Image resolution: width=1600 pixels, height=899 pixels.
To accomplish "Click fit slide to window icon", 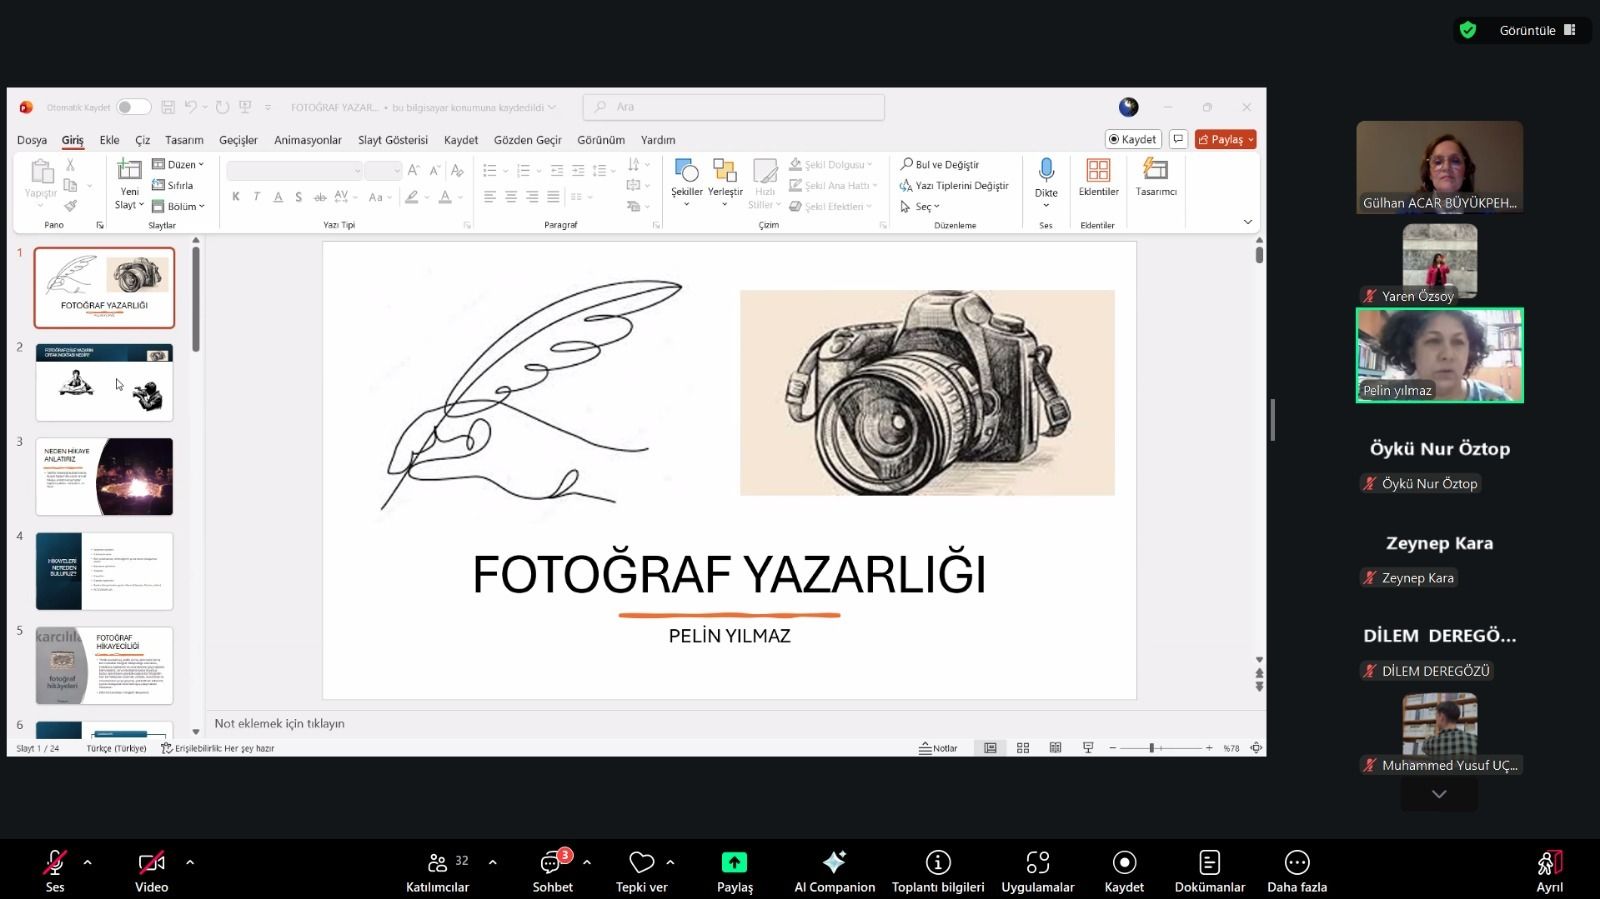I will (x=1256, y=748).
